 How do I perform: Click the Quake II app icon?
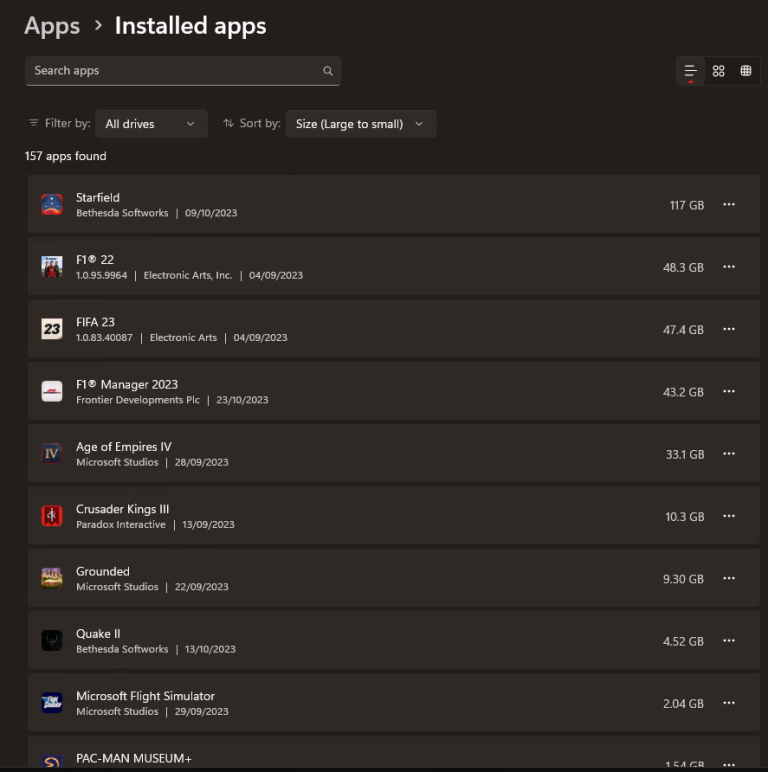pos(52,641)
